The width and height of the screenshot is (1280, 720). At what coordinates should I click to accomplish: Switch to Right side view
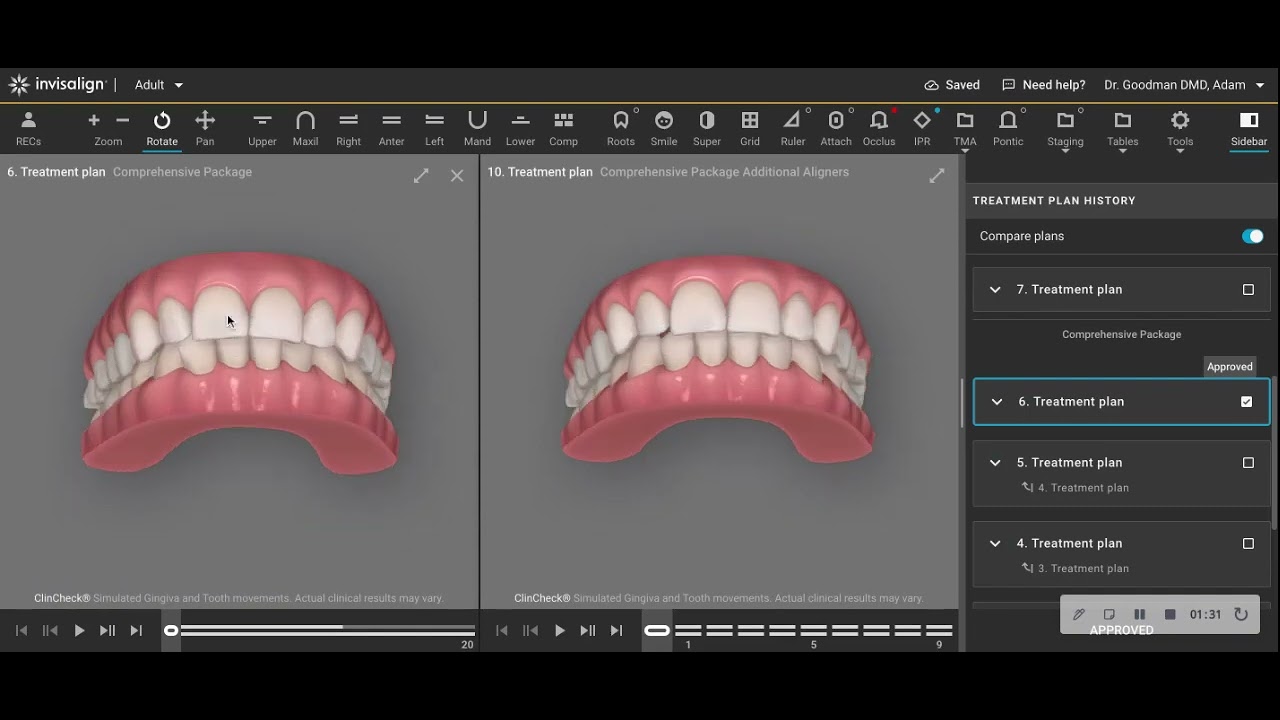(x=348, y=128)
